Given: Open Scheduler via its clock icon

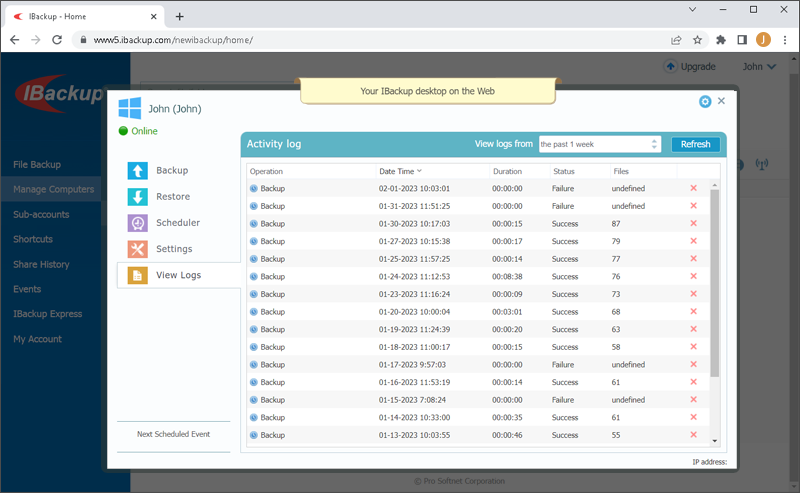Looking at the screenshot, I should tap(138, 223).
